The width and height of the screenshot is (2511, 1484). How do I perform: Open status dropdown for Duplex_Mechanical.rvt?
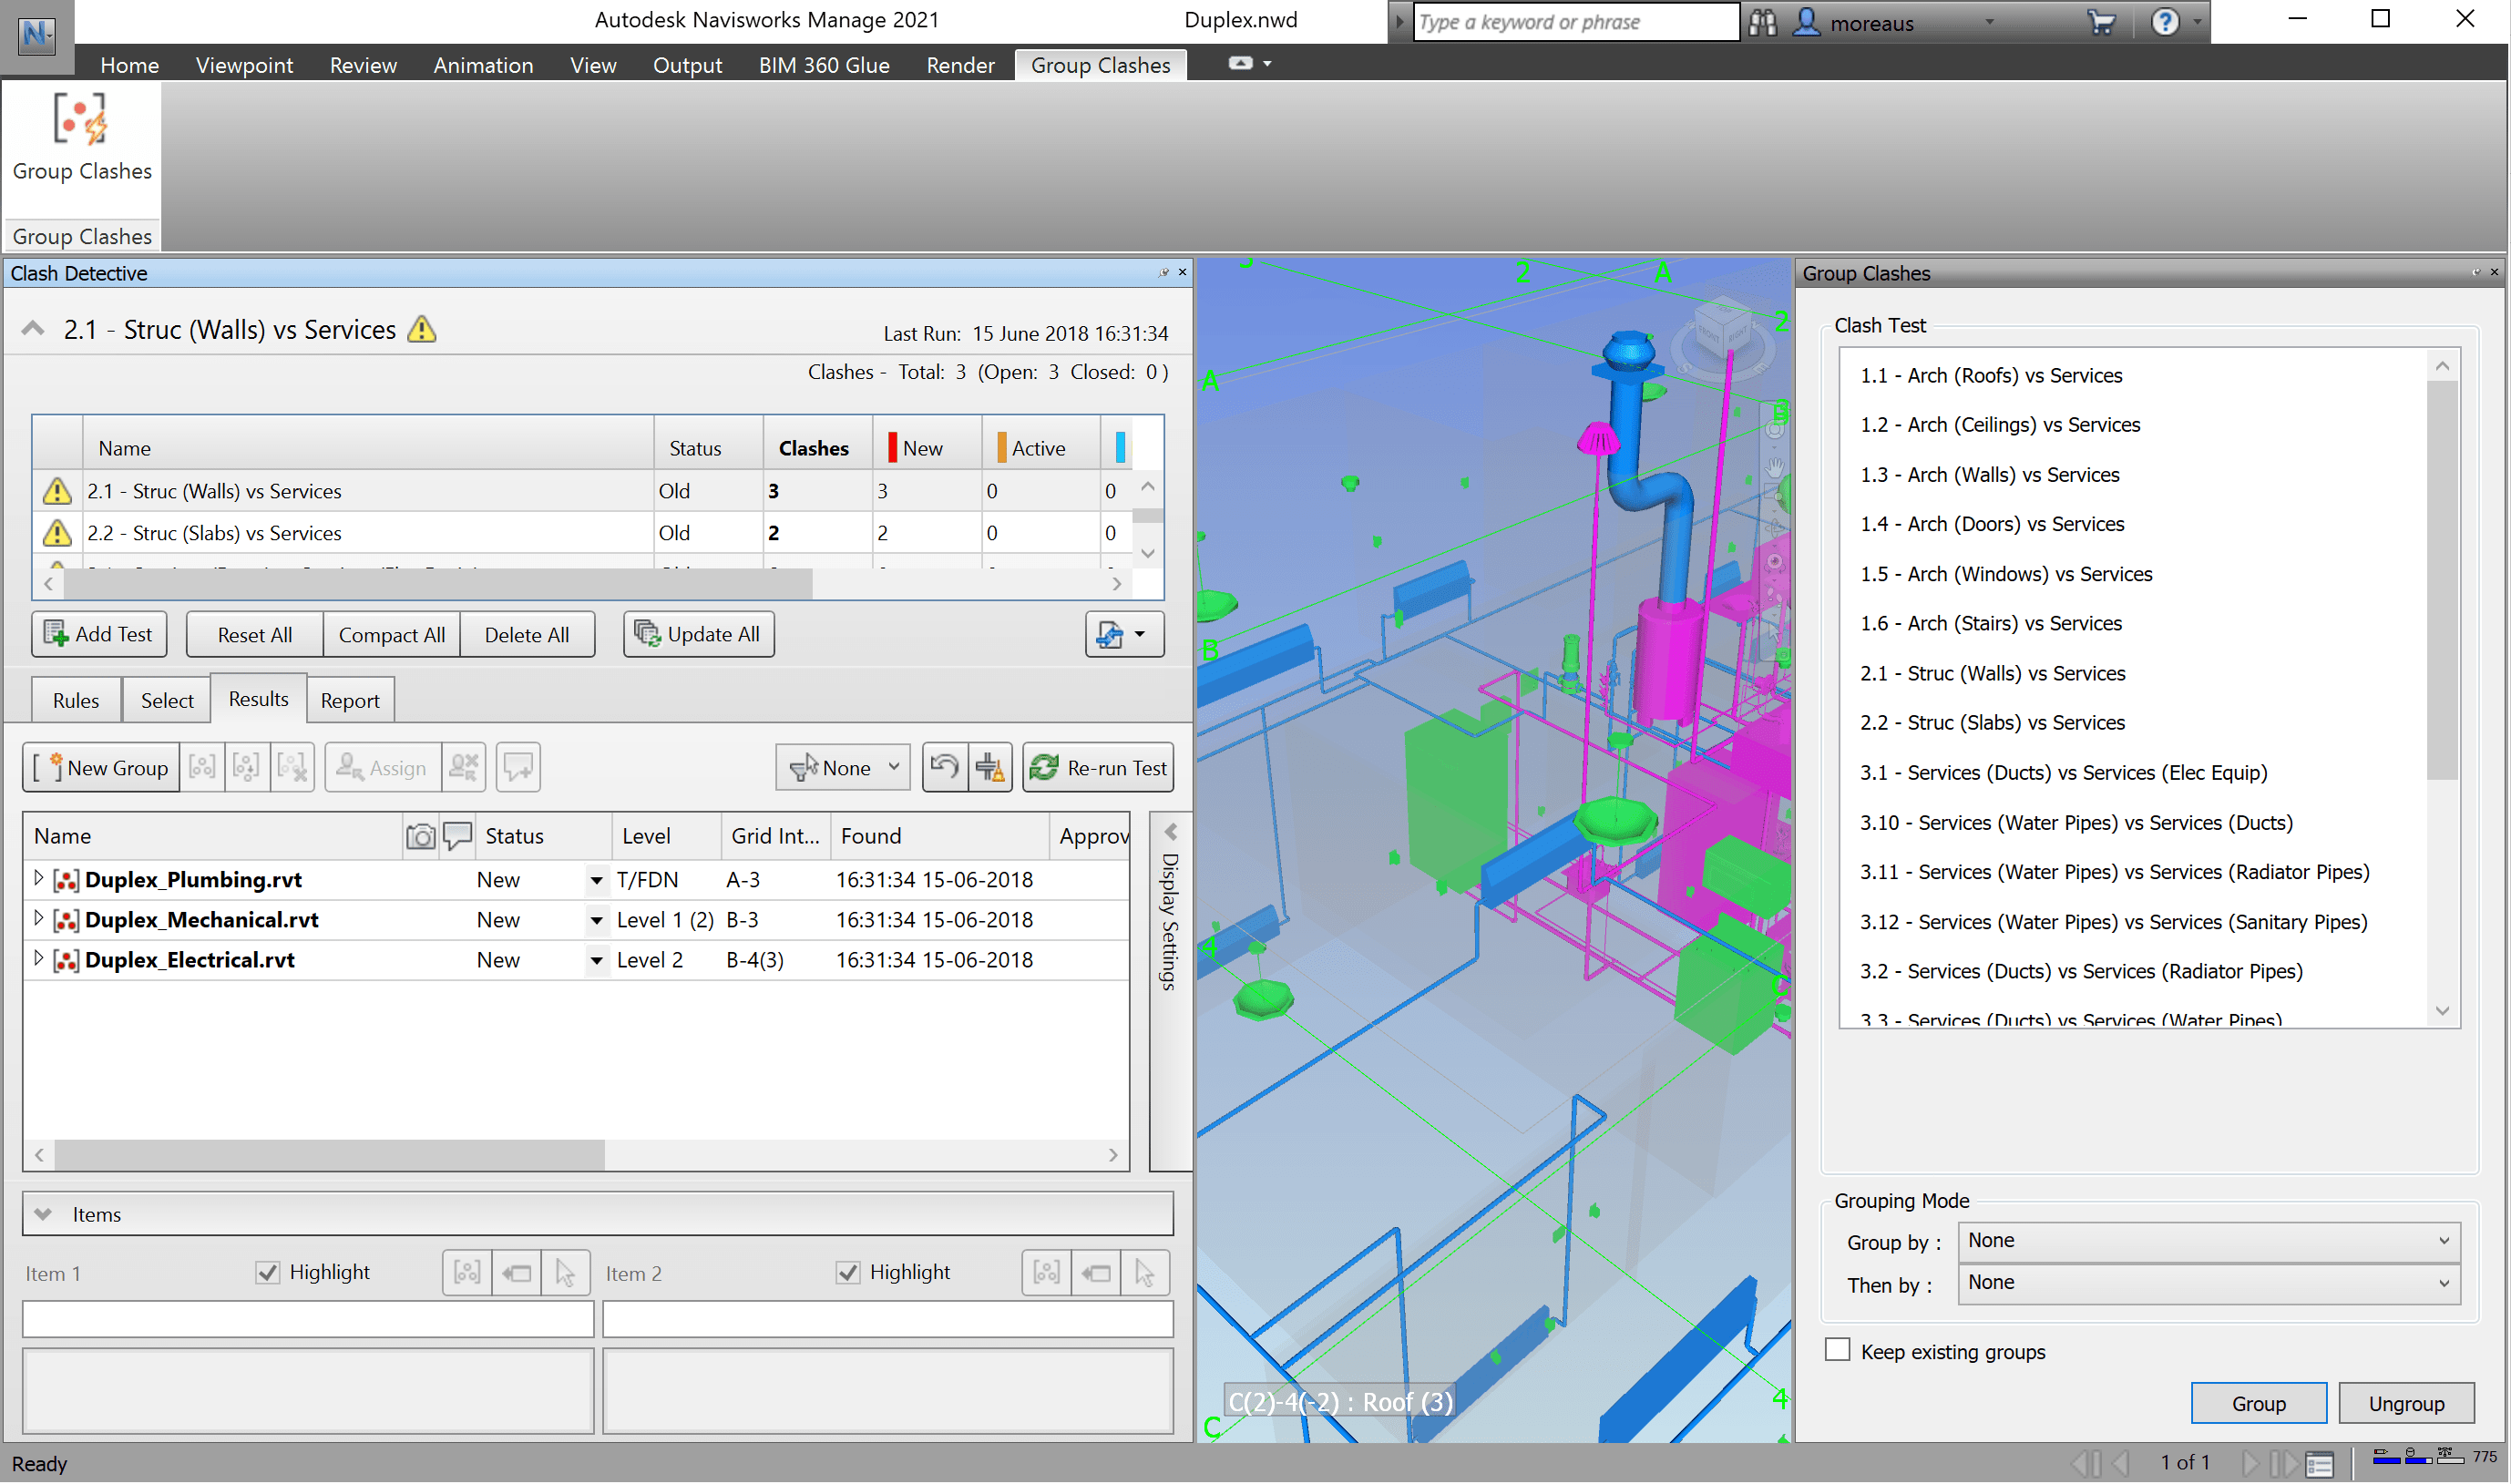tap(596, 921)
